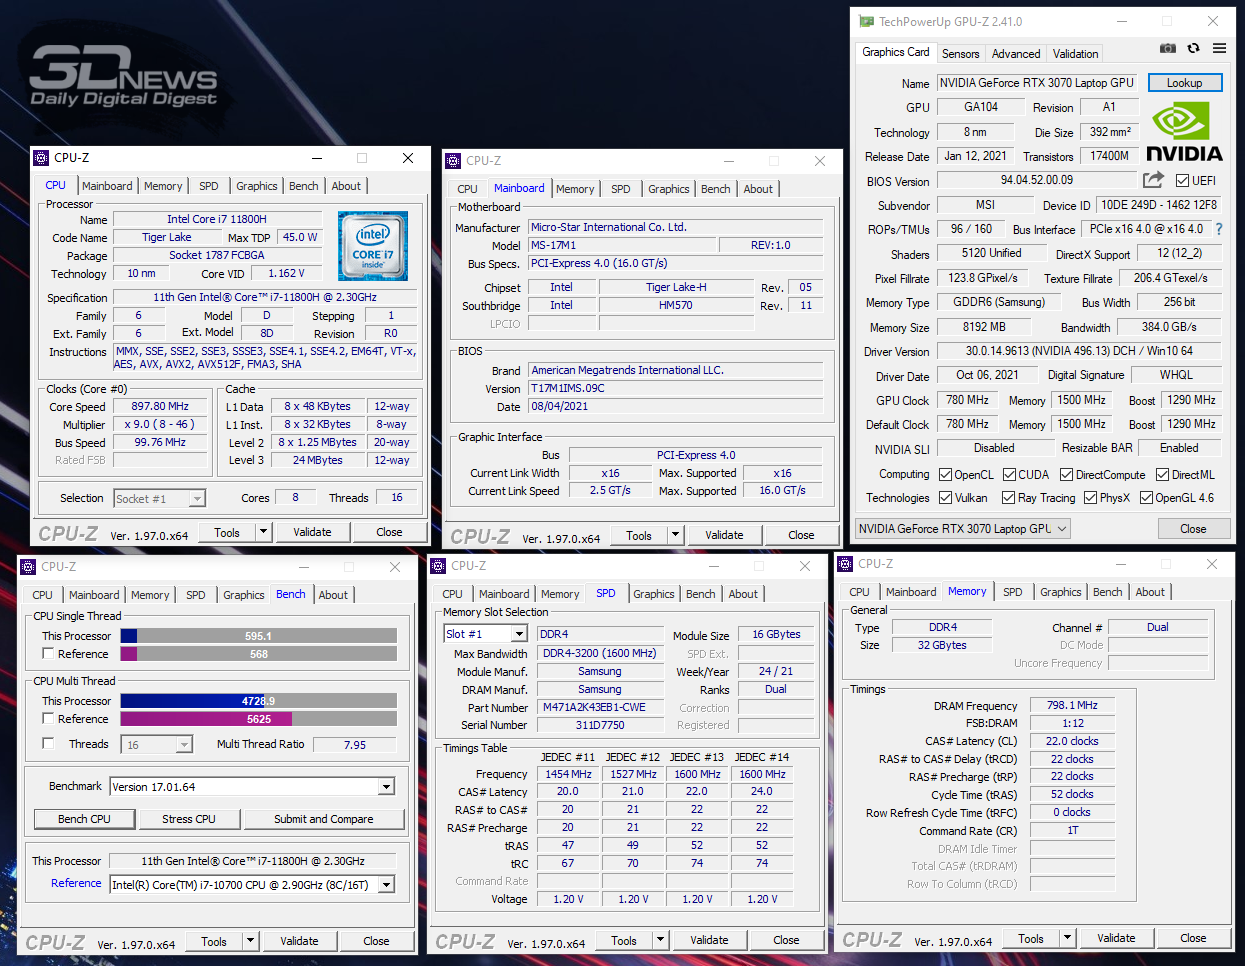Switch to the Advanced tab in GPU-Z
This screenshot has width=1245, height=966.
pos(1016,54)
